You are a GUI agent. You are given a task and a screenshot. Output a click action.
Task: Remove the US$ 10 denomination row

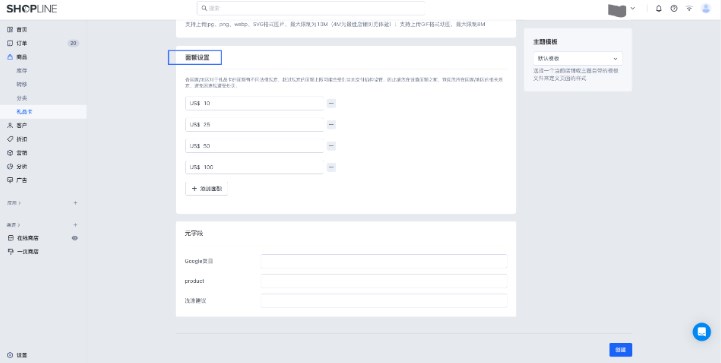point(331,104)
